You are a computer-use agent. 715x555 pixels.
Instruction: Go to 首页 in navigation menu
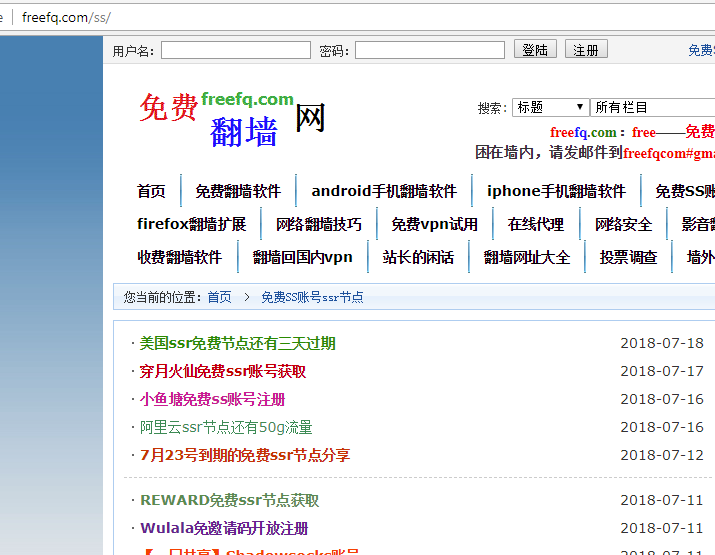(x=151, y=191)
